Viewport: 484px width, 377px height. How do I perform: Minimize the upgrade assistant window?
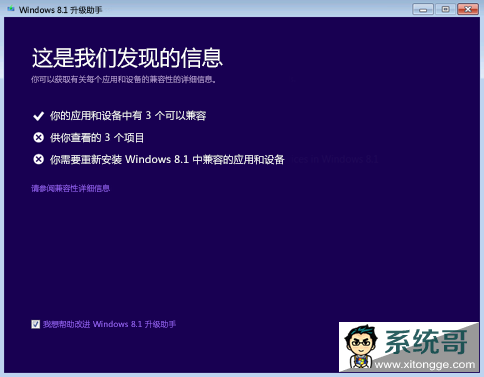click(x=423, y=9)
